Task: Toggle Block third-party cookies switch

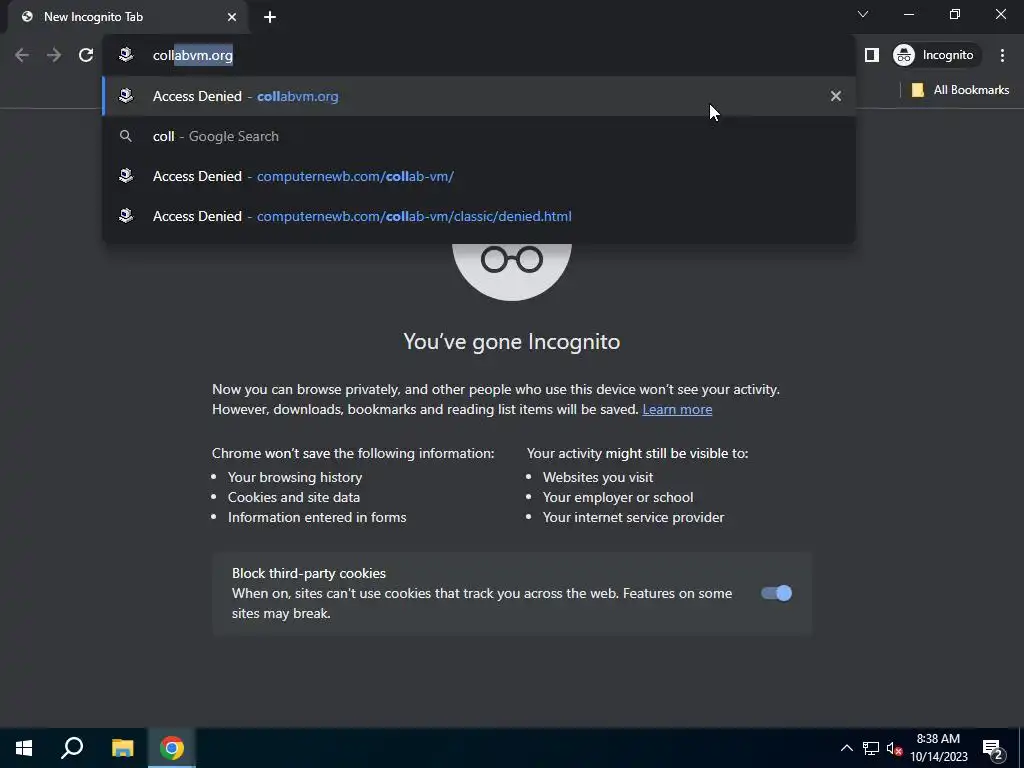Action: tap(776, 593)
